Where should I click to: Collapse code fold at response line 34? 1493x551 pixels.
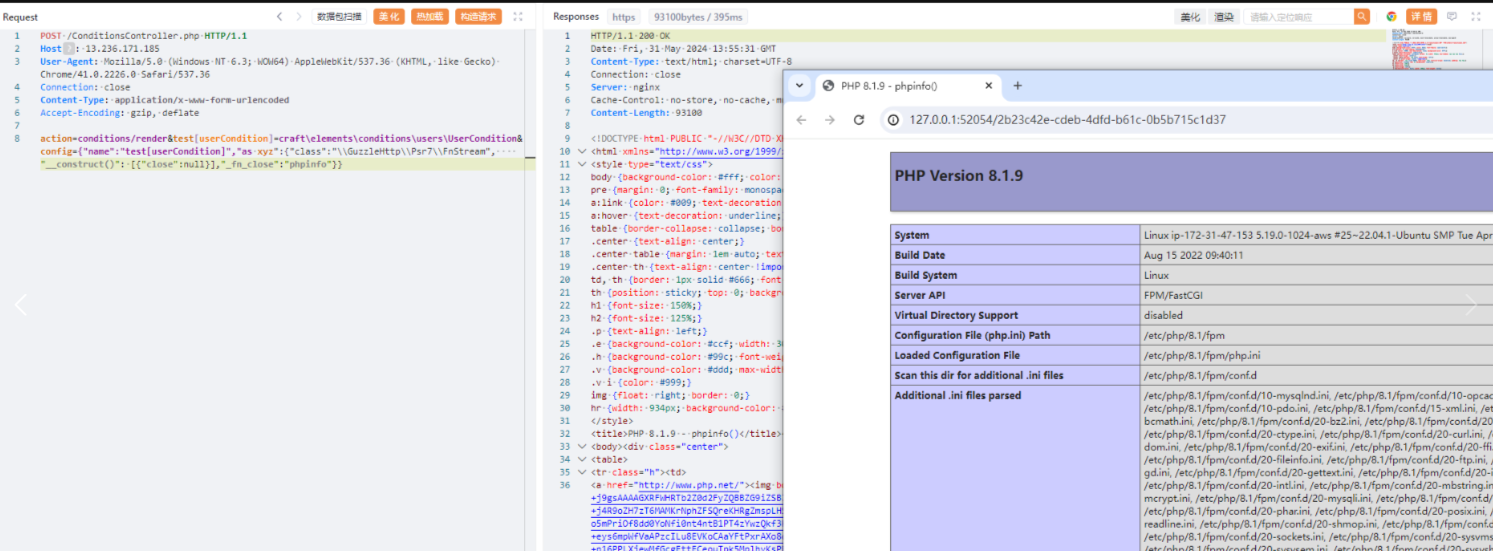tap(582, 459)
